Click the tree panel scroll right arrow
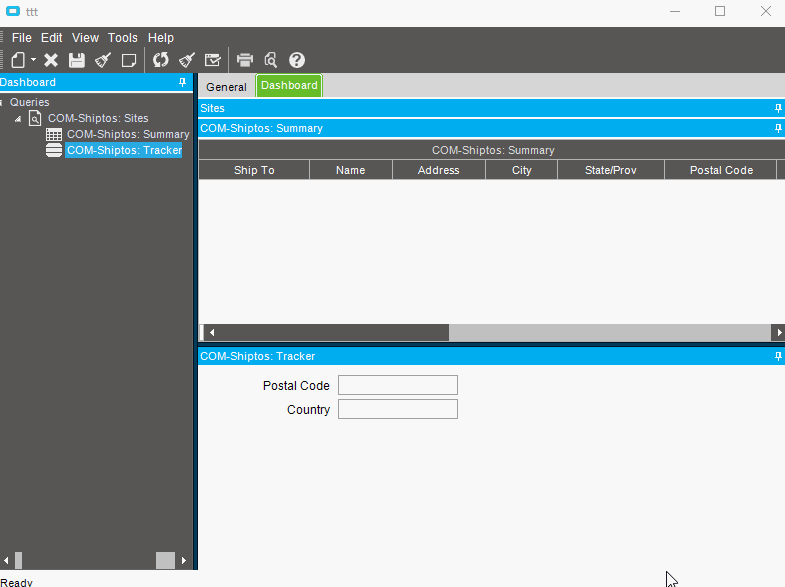This screenshot has height=587, width=785. (x=184, y=560)
